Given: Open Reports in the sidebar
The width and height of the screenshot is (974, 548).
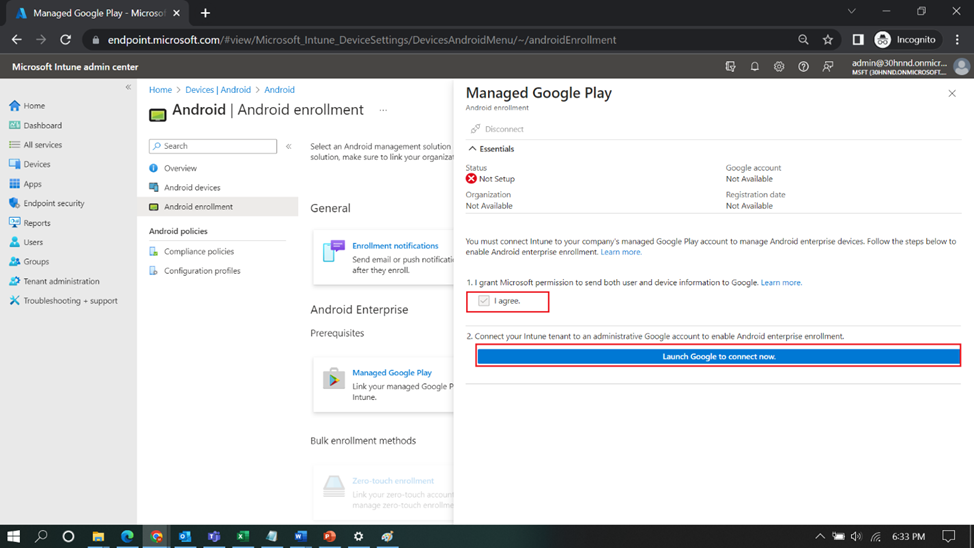Looking at the screenshot, I should [x=30, y=222].
